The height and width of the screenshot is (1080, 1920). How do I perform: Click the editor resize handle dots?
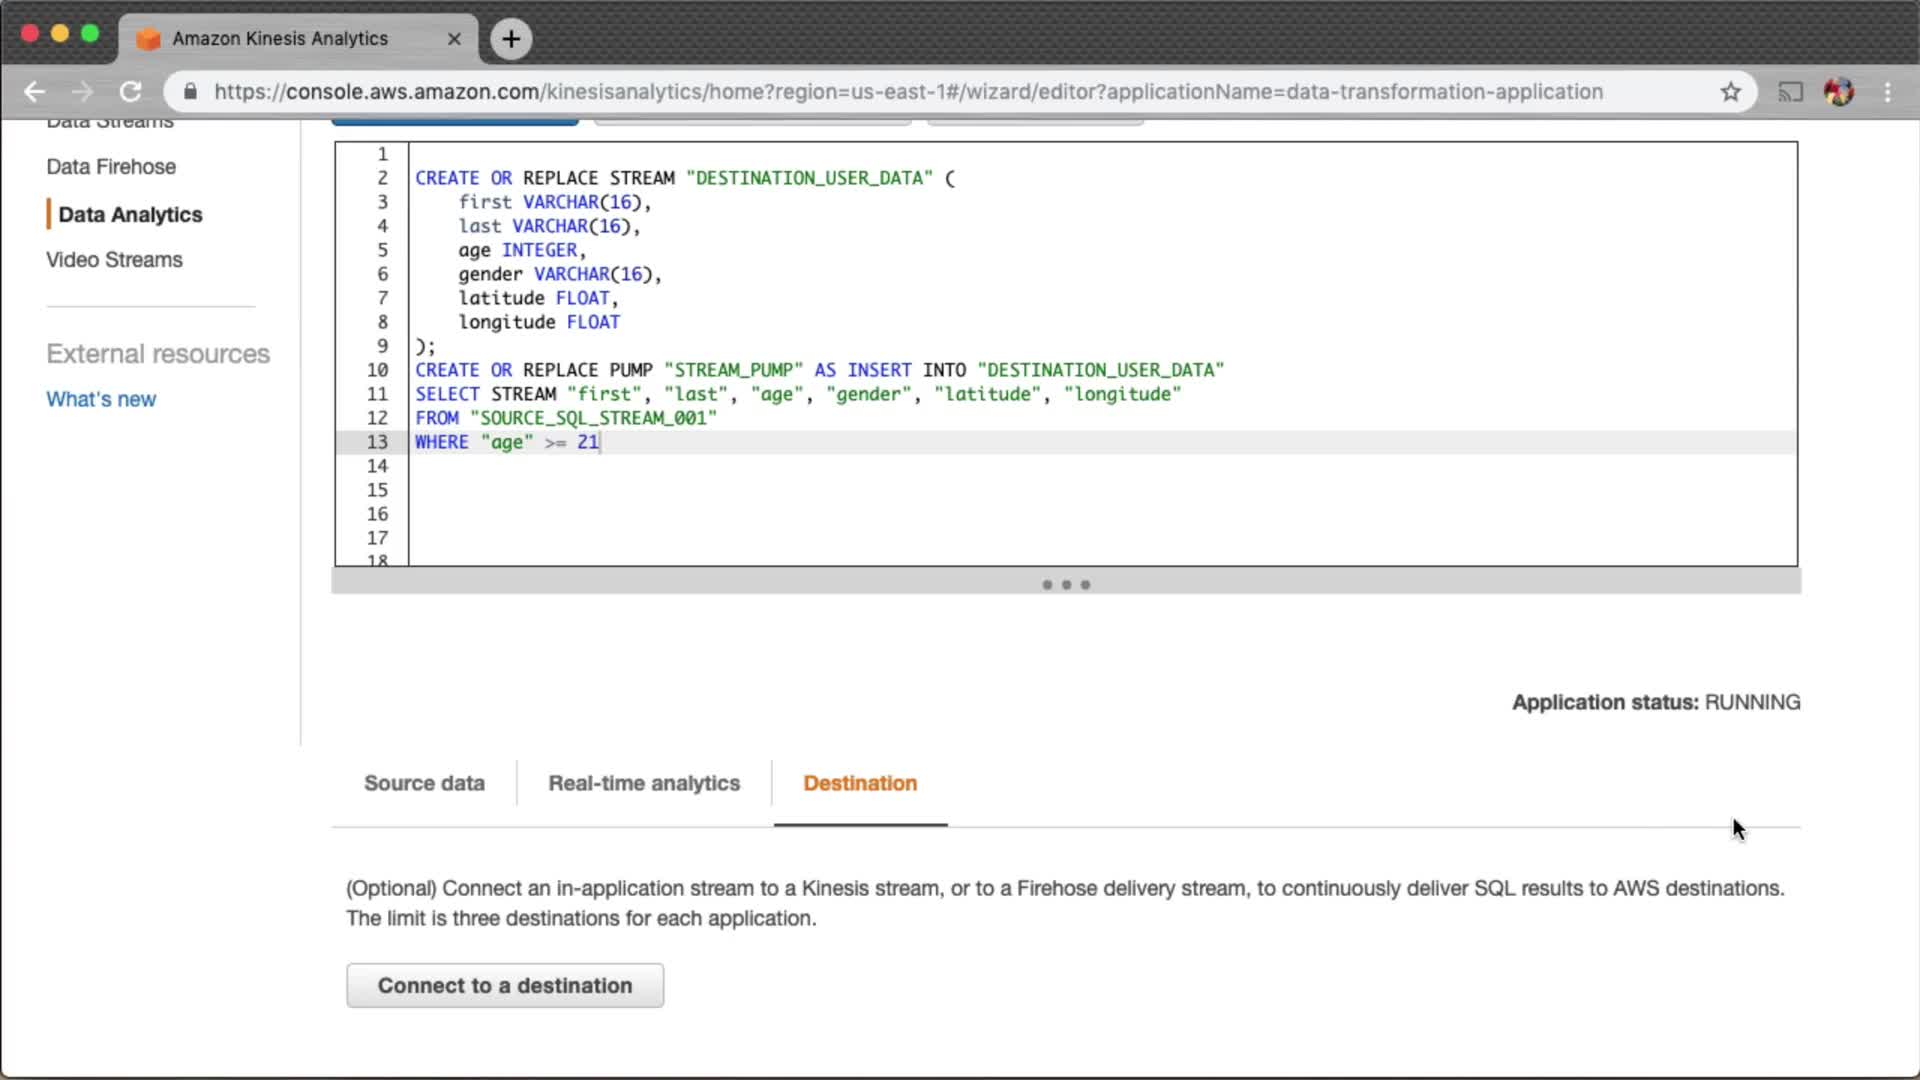(x=1066, y=584)
